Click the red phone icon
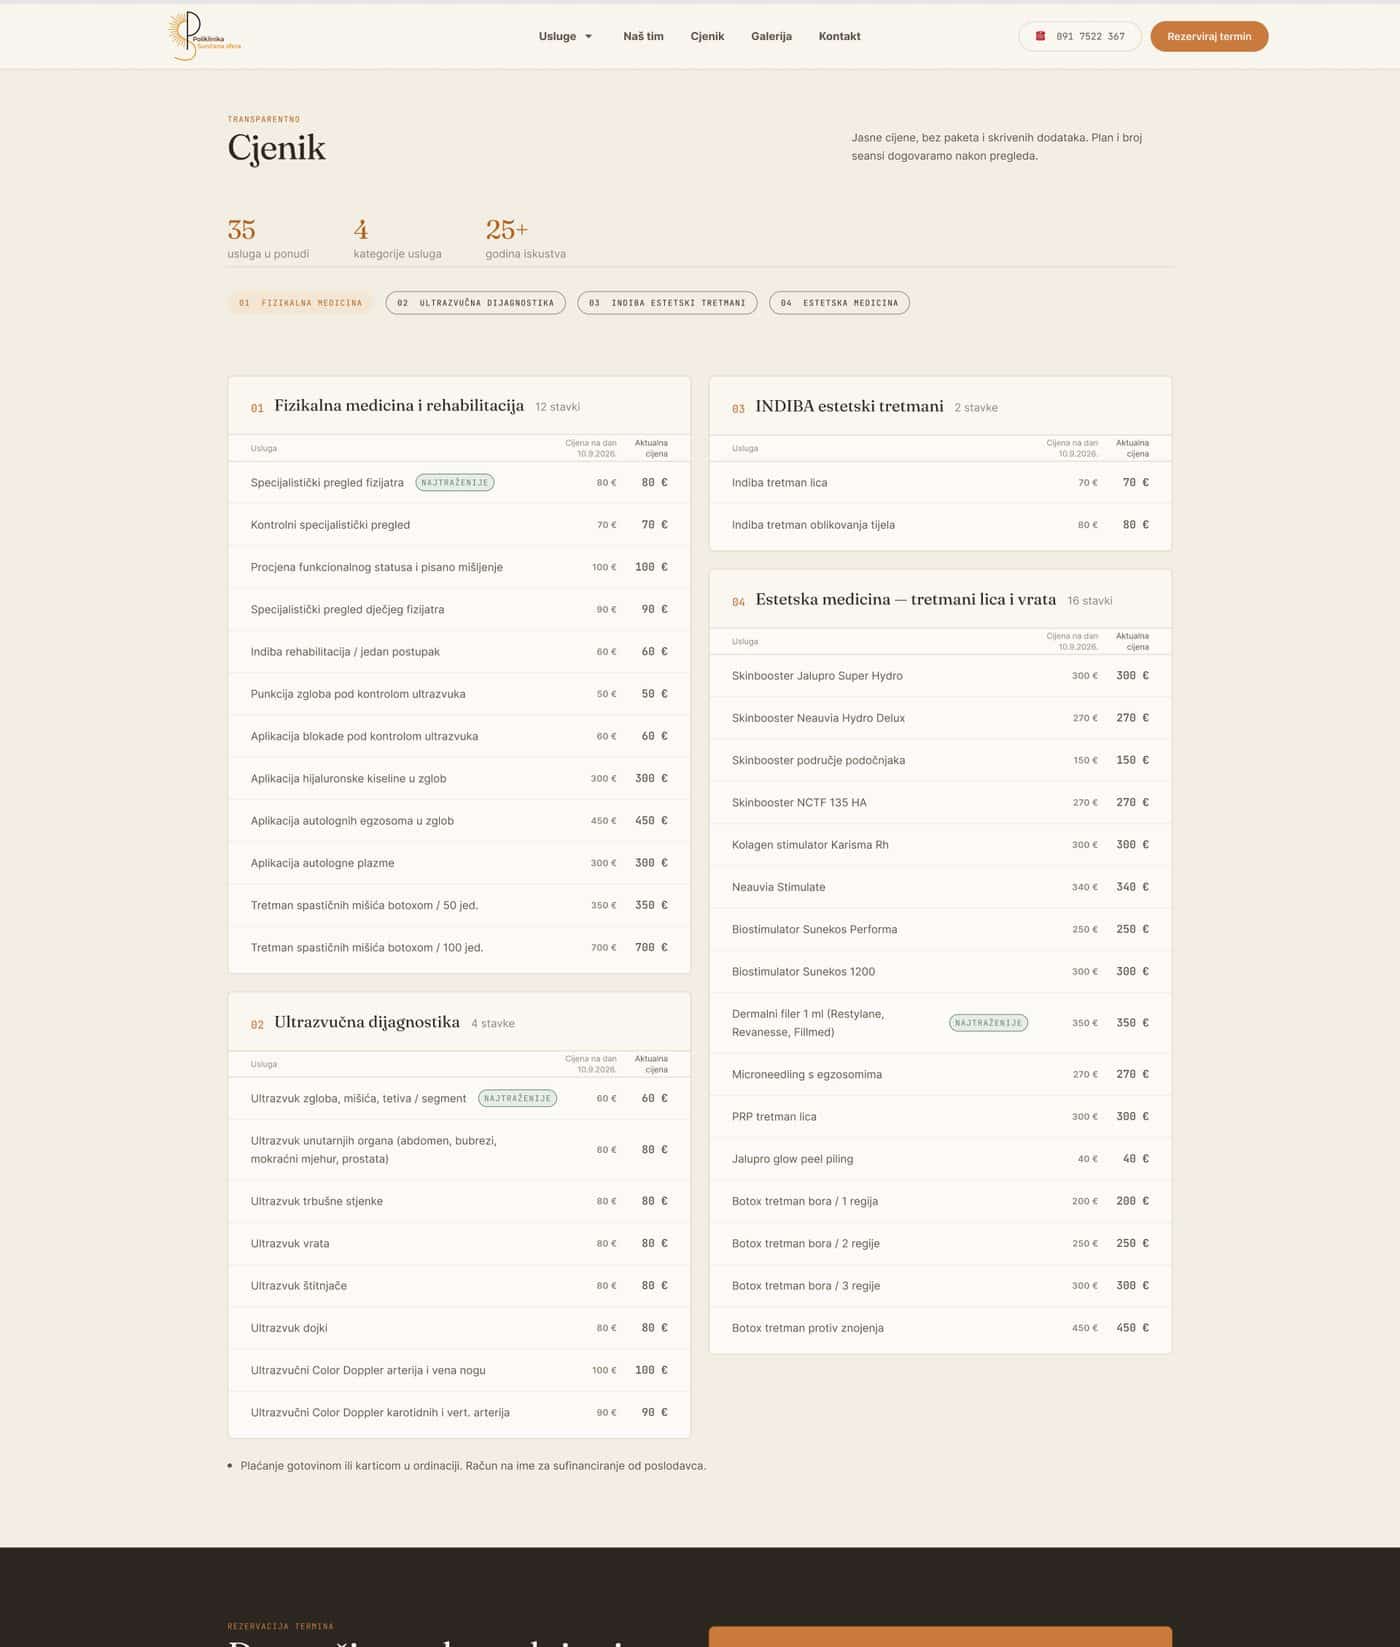The height and width of the screenshot is (1647, 1400). pos(1040,36)
